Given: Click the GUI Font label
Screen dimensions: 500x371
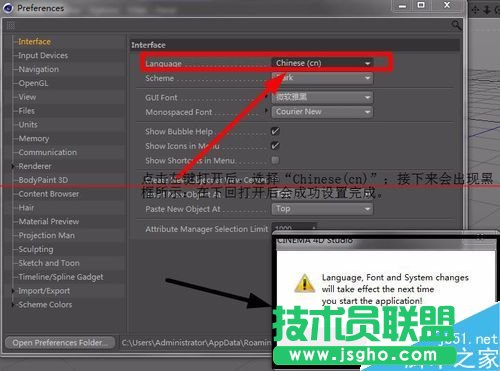Looking at the screenshot, I should tap(161, 98).
